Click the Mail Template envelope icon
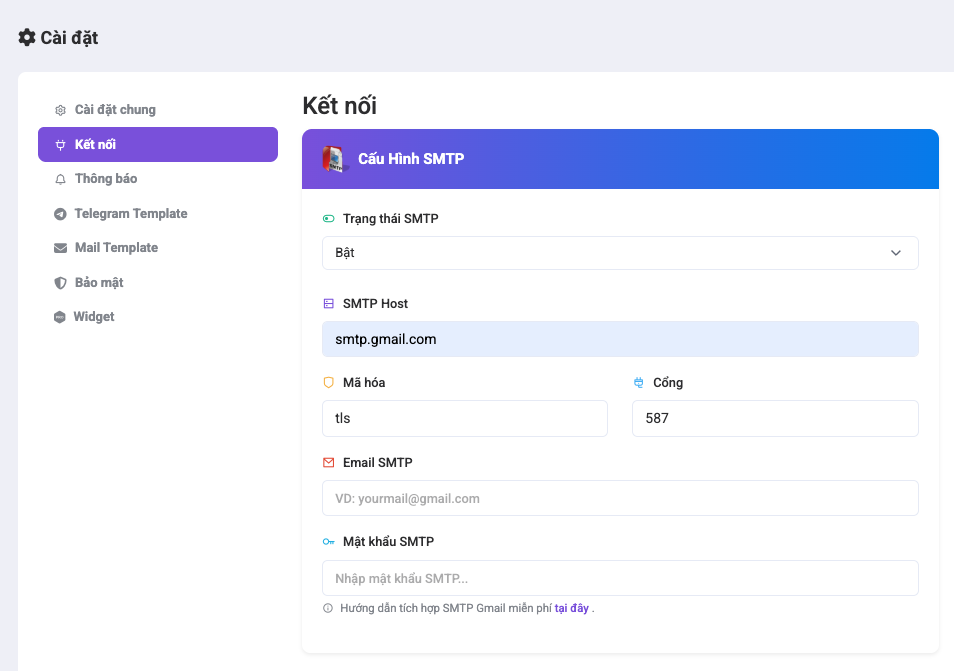The width and height of the screenshot is (954, 671). 60,248
